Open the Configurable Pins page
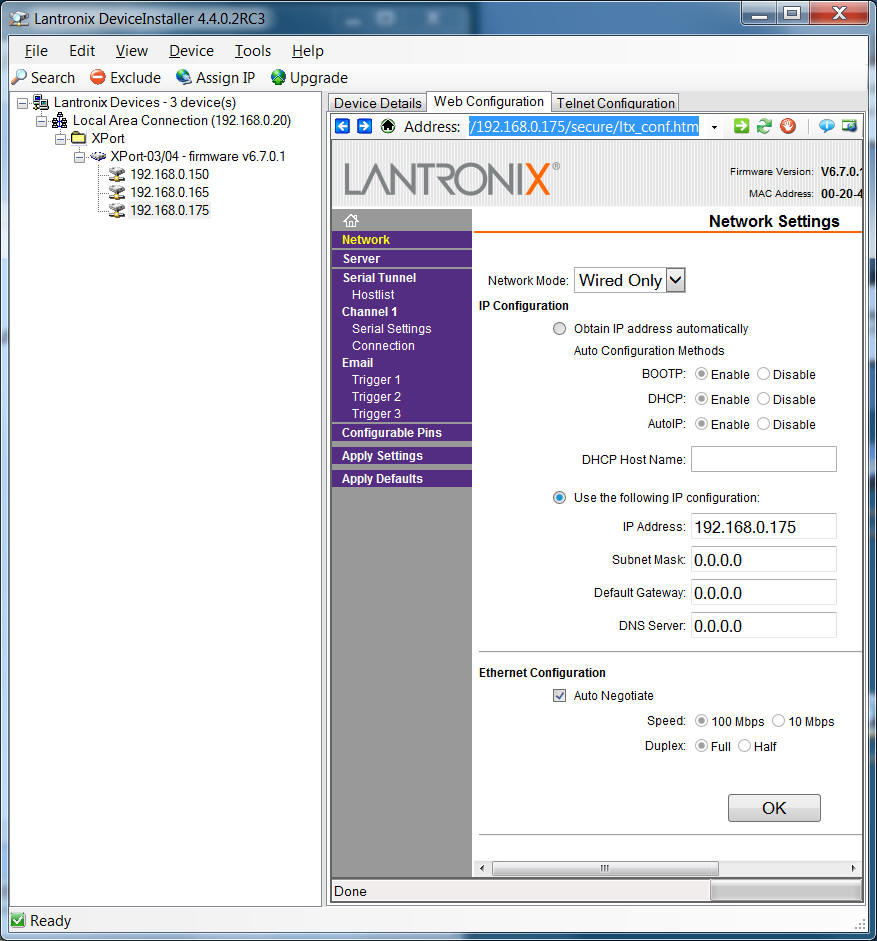 [x=391, y=433]
